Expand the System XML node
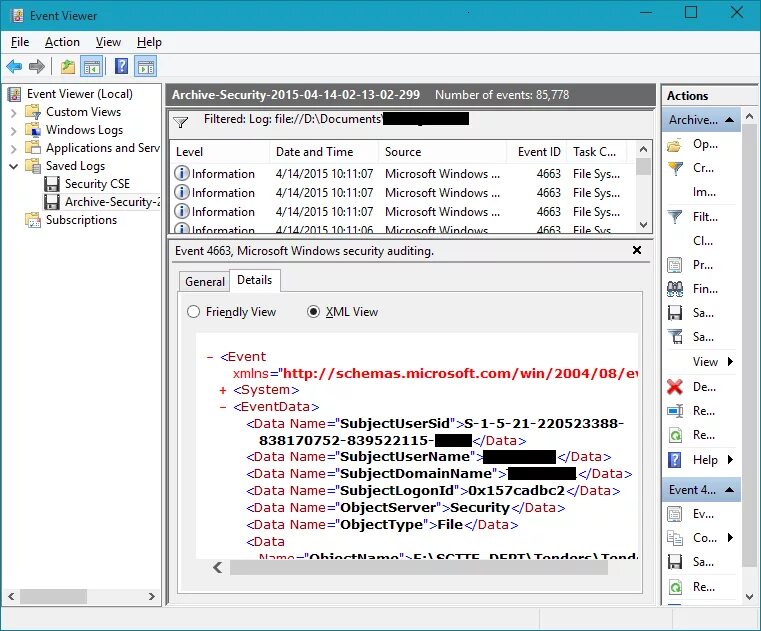Screen dimensions: 761x631 point(223,390)
